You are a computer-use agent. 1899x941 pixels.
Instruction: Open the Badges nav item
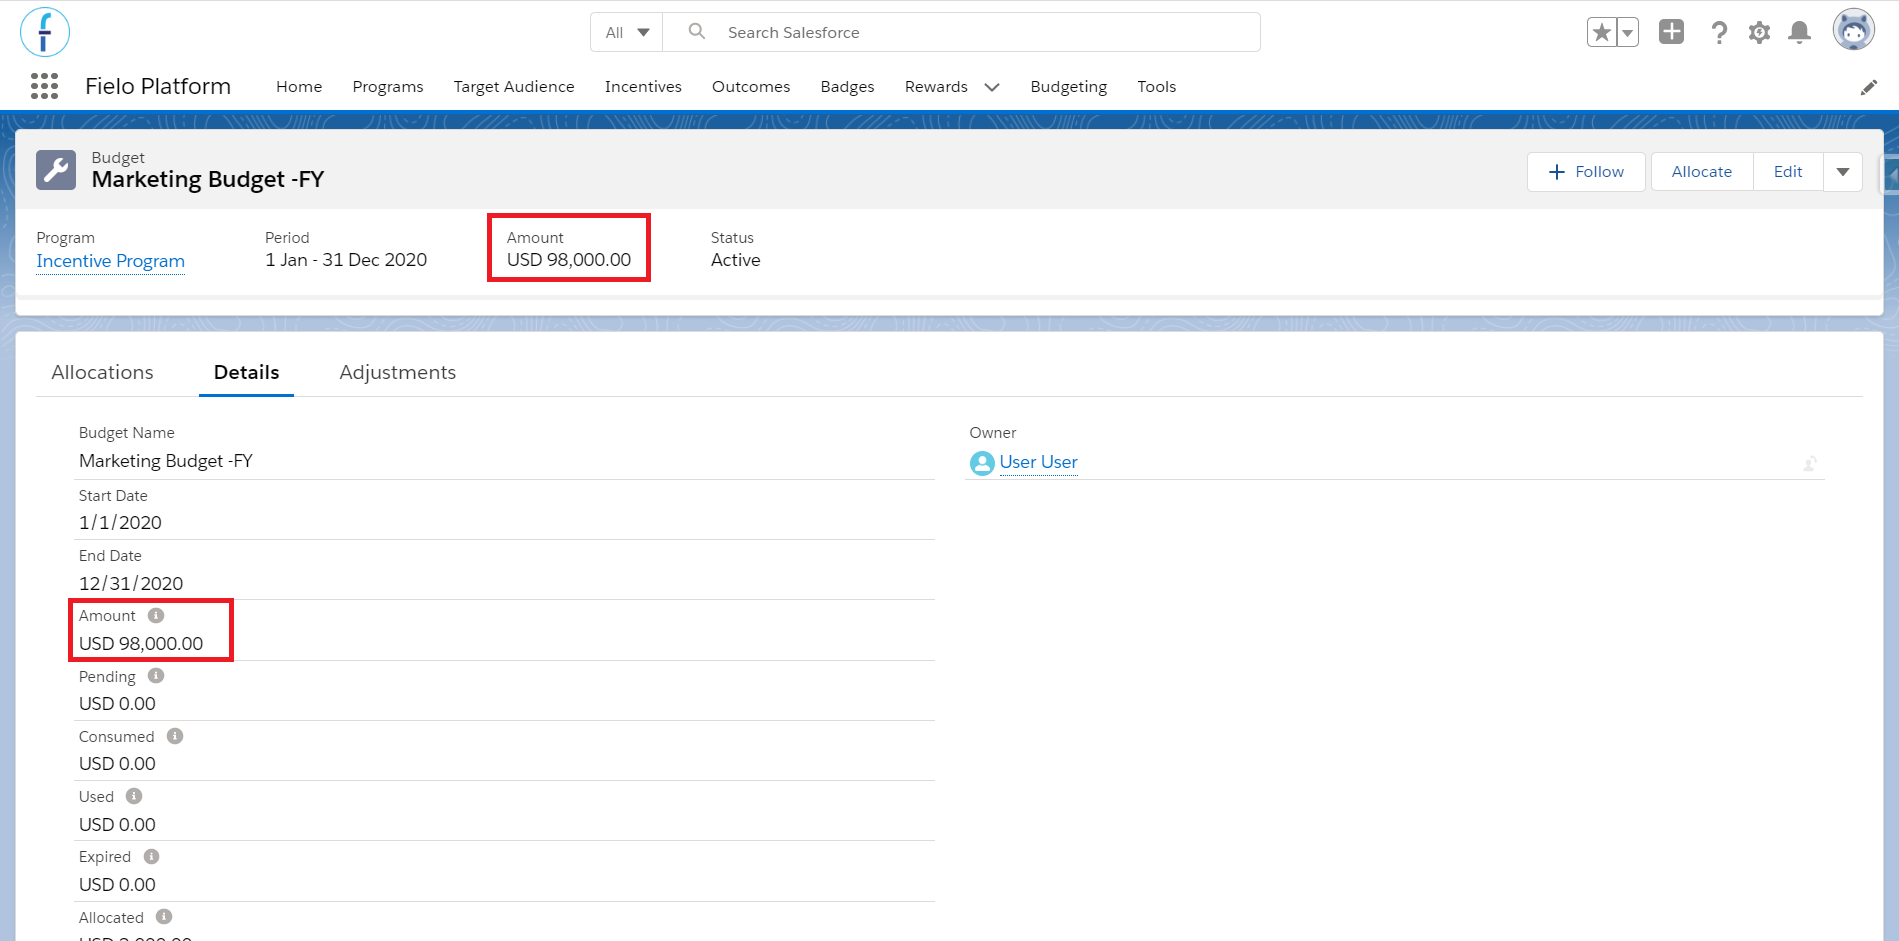tap(848, 87)
